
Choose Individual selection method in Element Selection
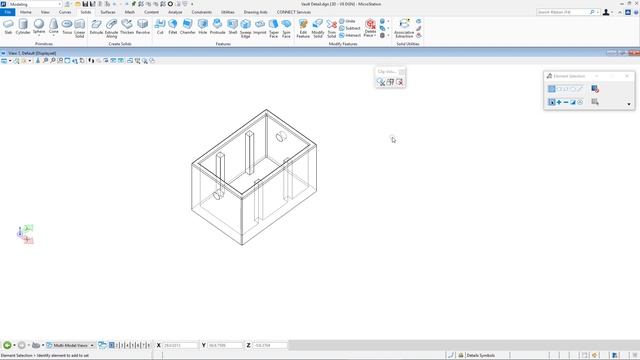(551, 89)
